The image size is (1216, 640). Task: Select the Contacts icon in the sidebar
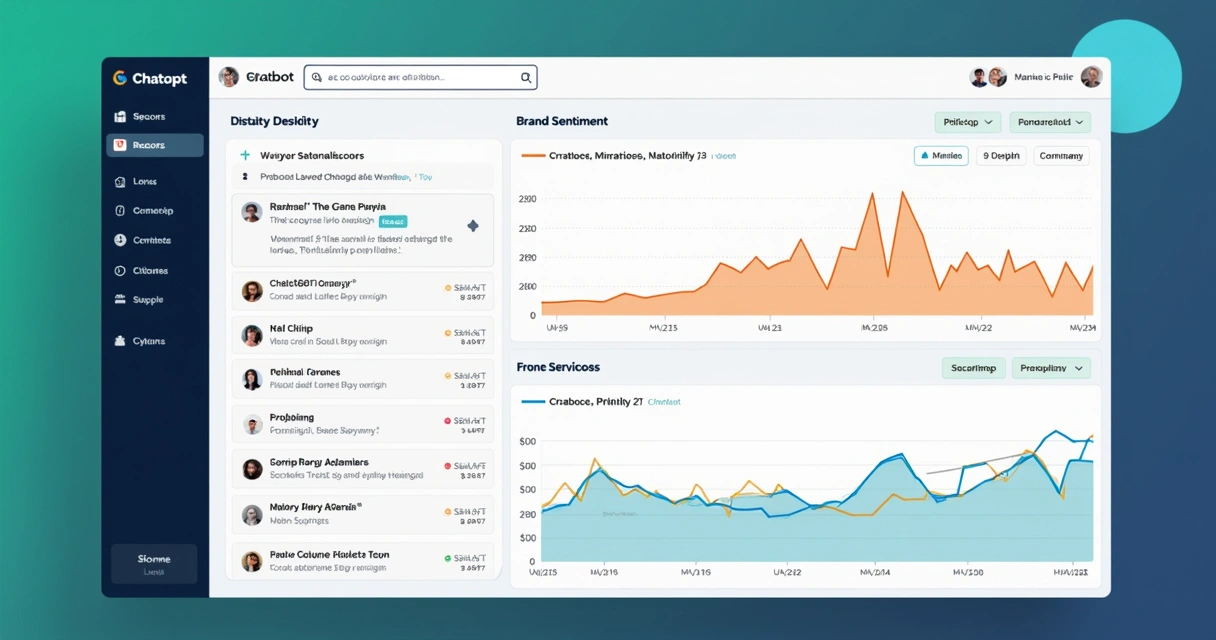point(120,240)
